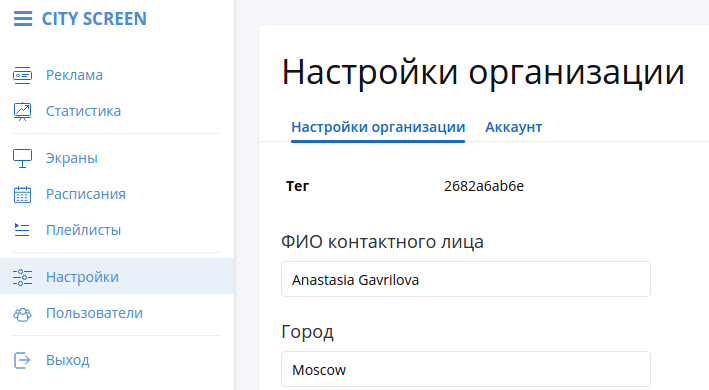Screen dimensions: 709x390
Task: Open the Реклама section
Action: pyautogui.click(x=74, y=75)
